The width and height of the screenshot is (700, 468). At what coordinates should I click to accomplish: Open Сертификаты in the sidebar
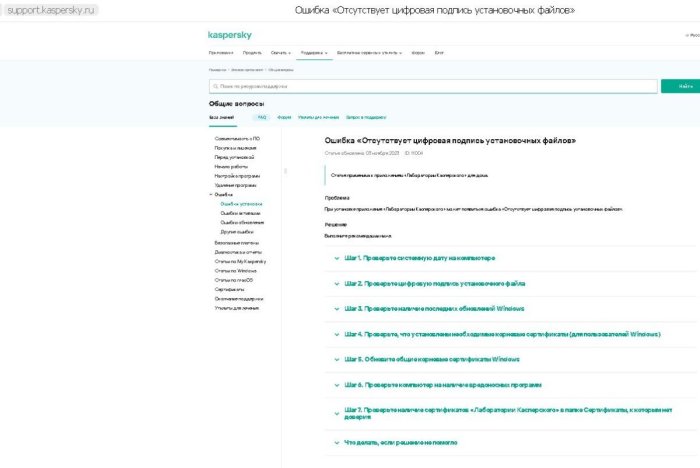point(229,290)
